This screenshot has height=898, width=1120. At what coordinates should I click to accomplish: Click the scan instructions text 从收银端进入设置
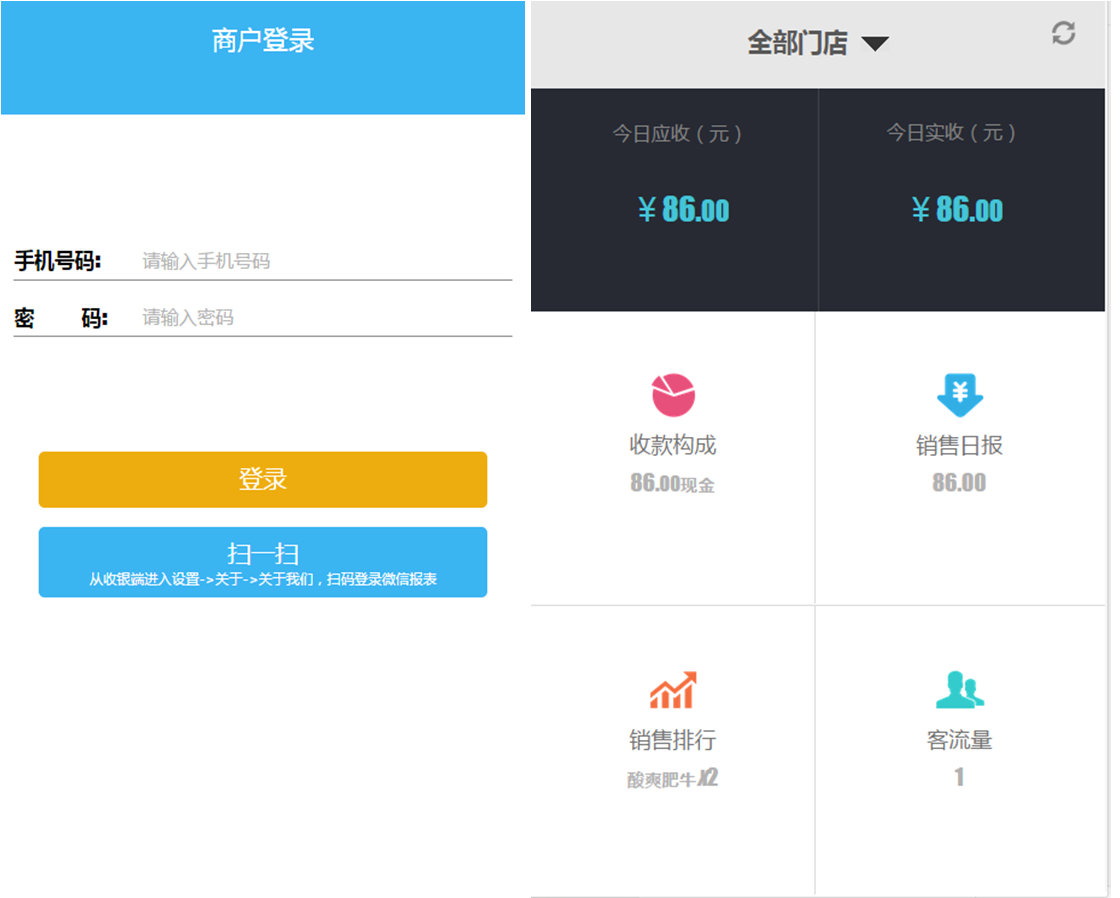pos(263,579)
